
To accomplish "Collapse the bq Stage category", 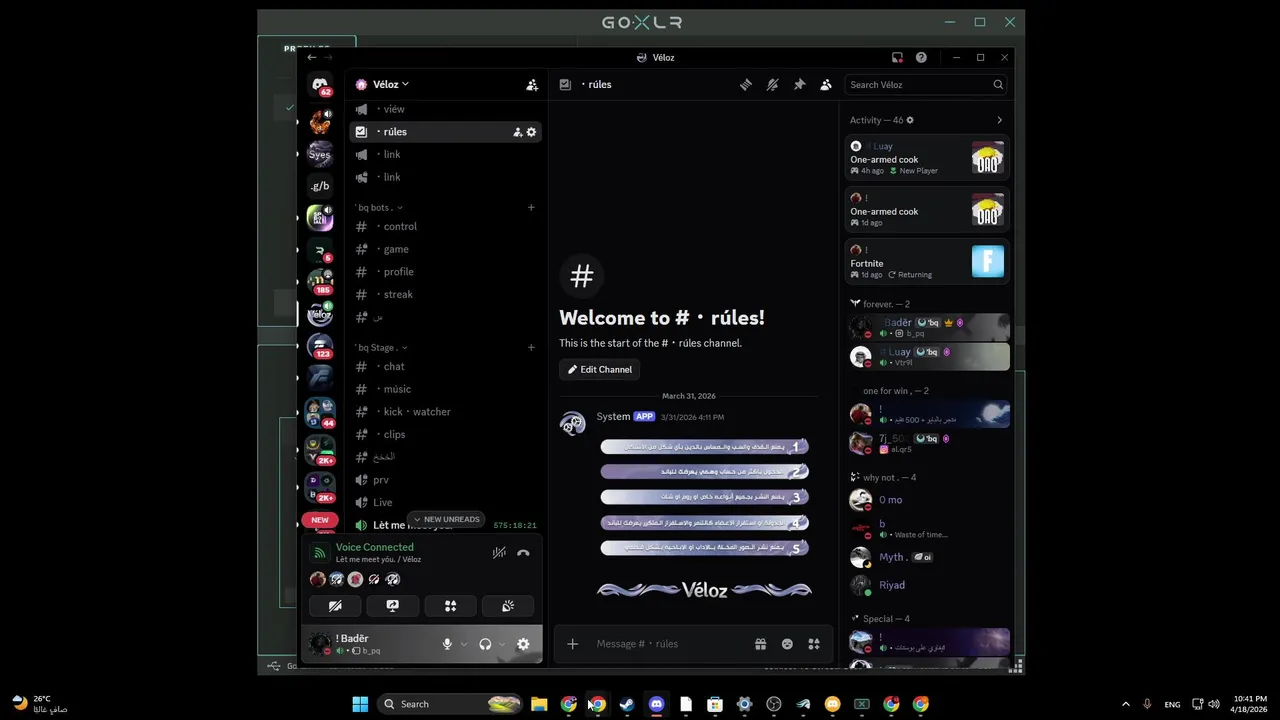I will (381, 348).
